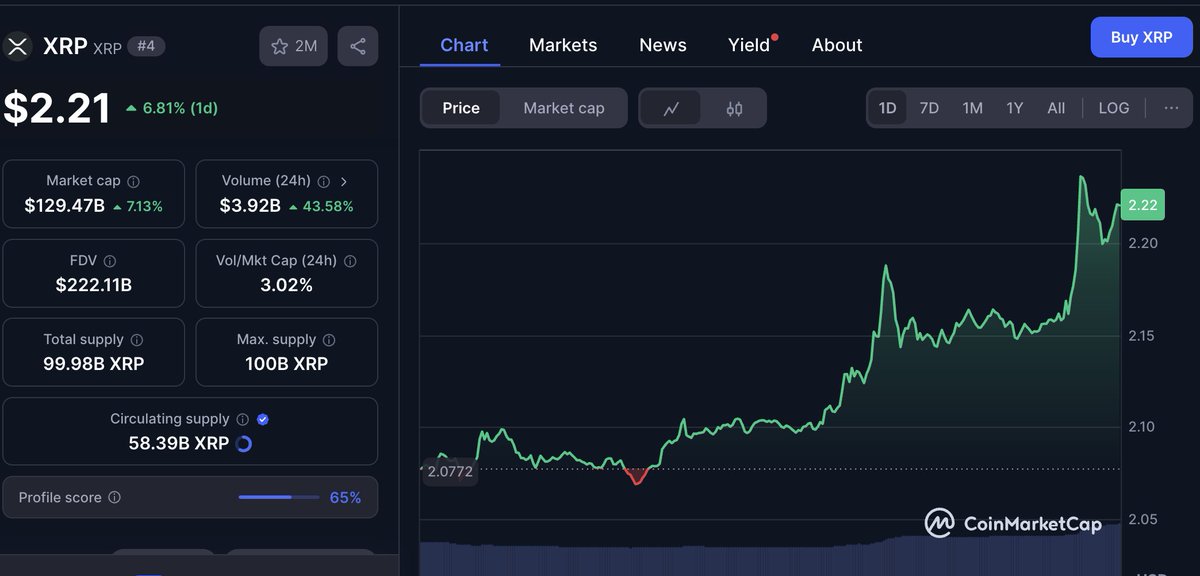Toggle LOG scale on the chart
The image size is (1200, 576).
(1114, 108)
